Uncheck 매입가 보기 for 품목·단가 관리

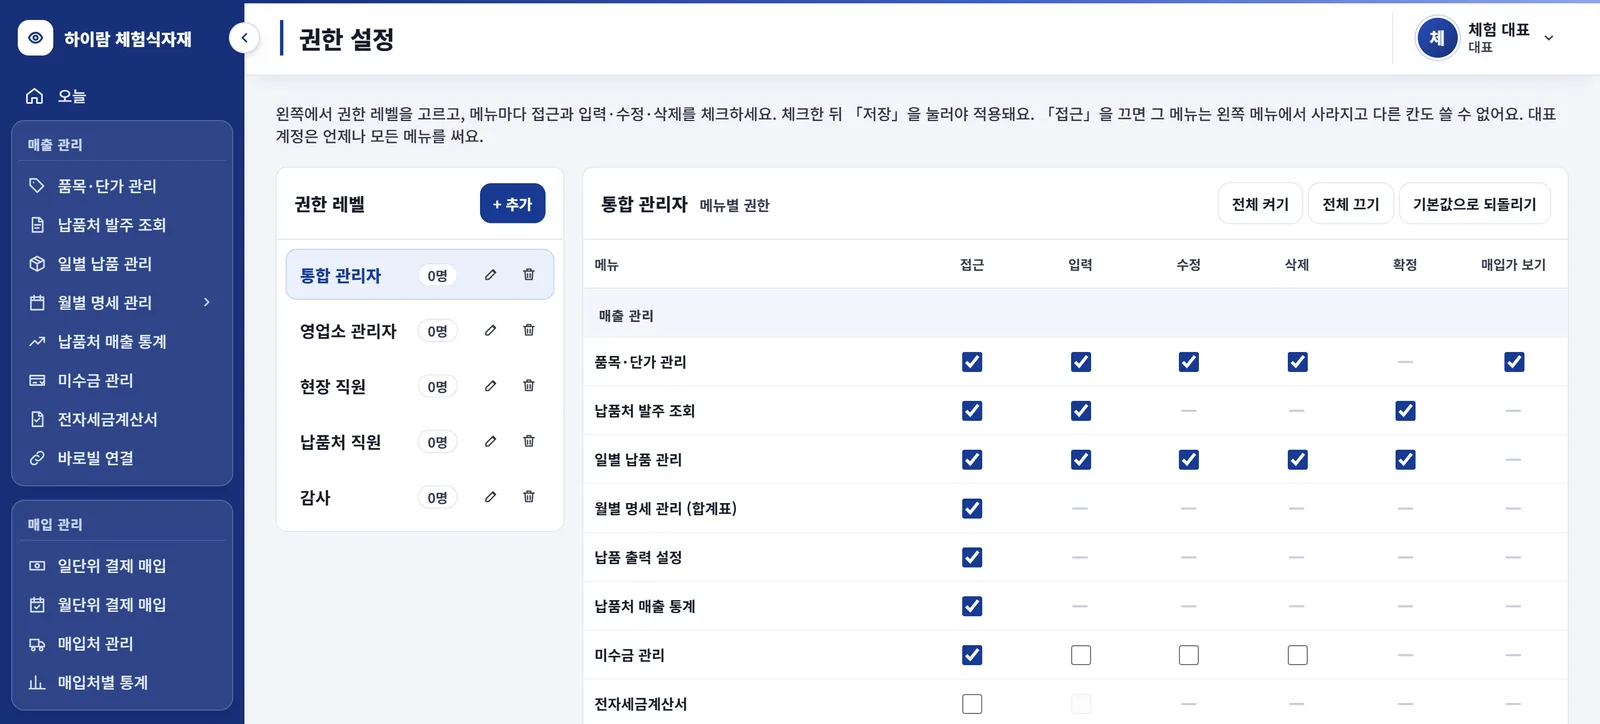1514,362
